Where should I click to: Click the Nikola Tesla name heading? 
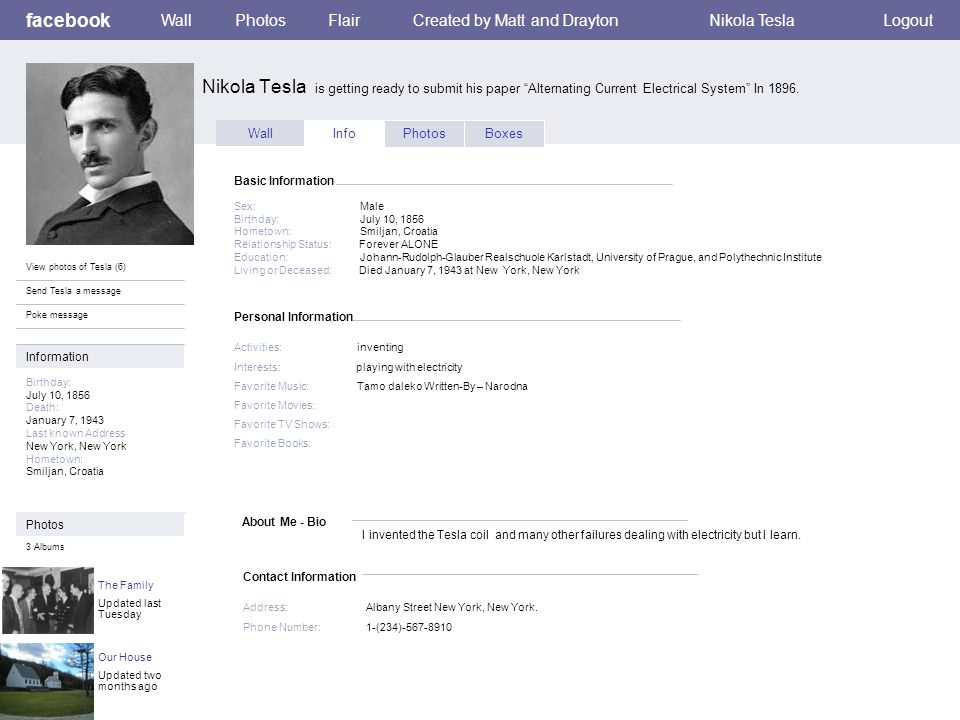(x=254, y=87)
